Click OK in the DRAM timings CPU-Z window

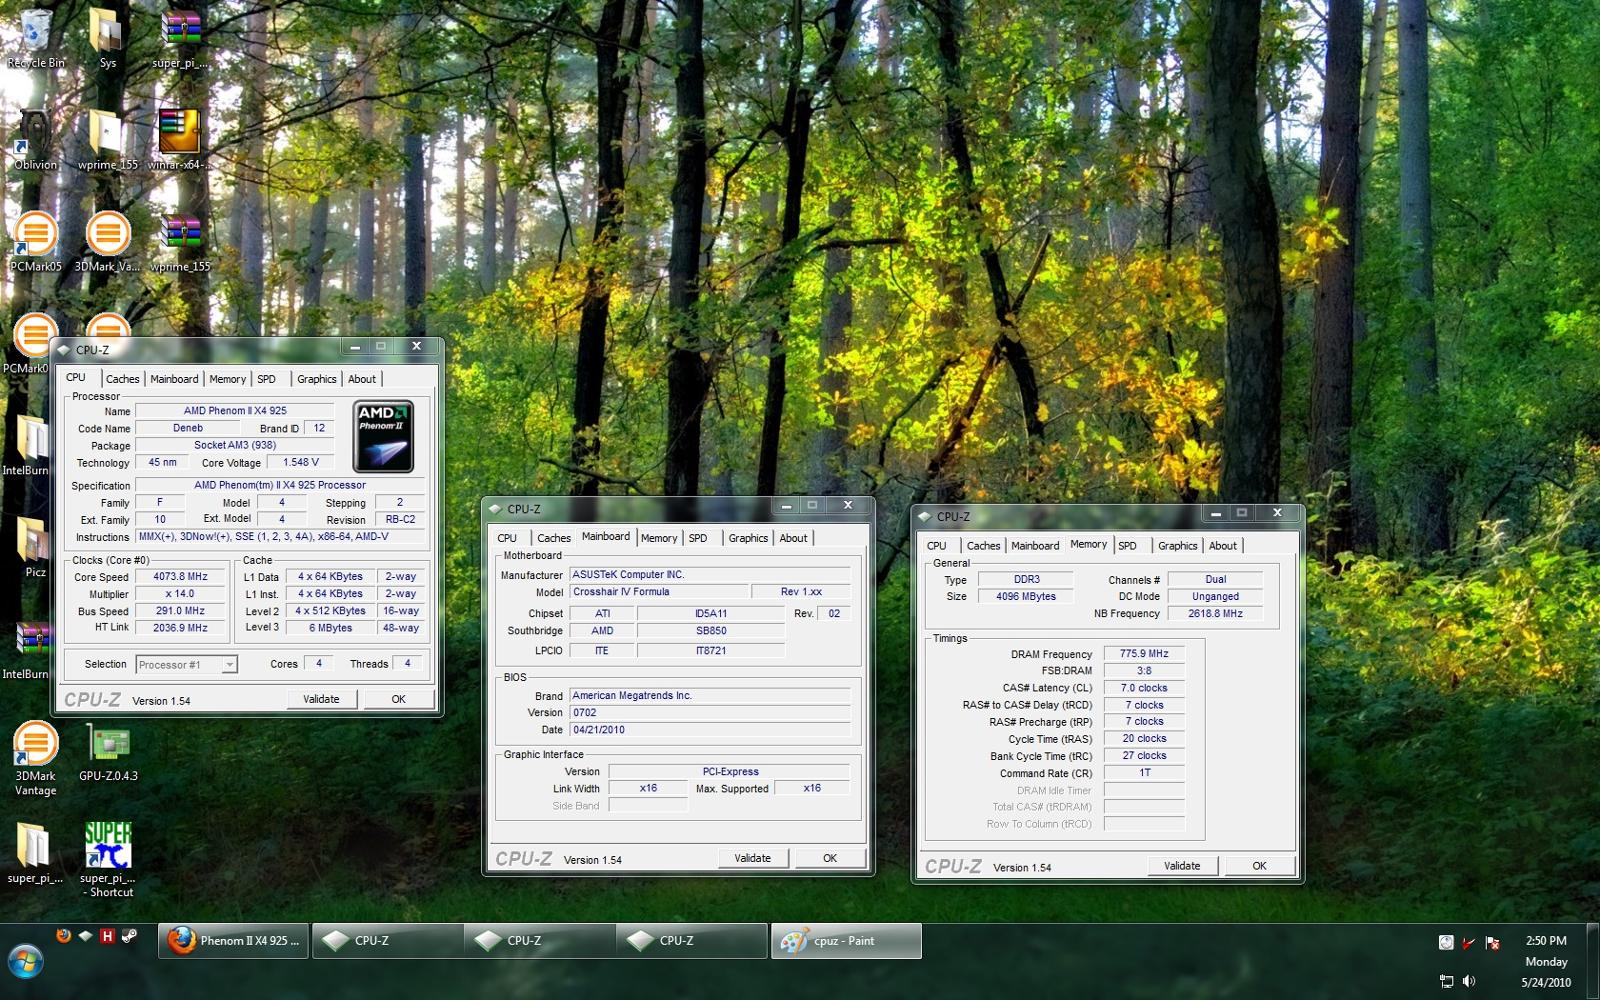(1260, 866)
